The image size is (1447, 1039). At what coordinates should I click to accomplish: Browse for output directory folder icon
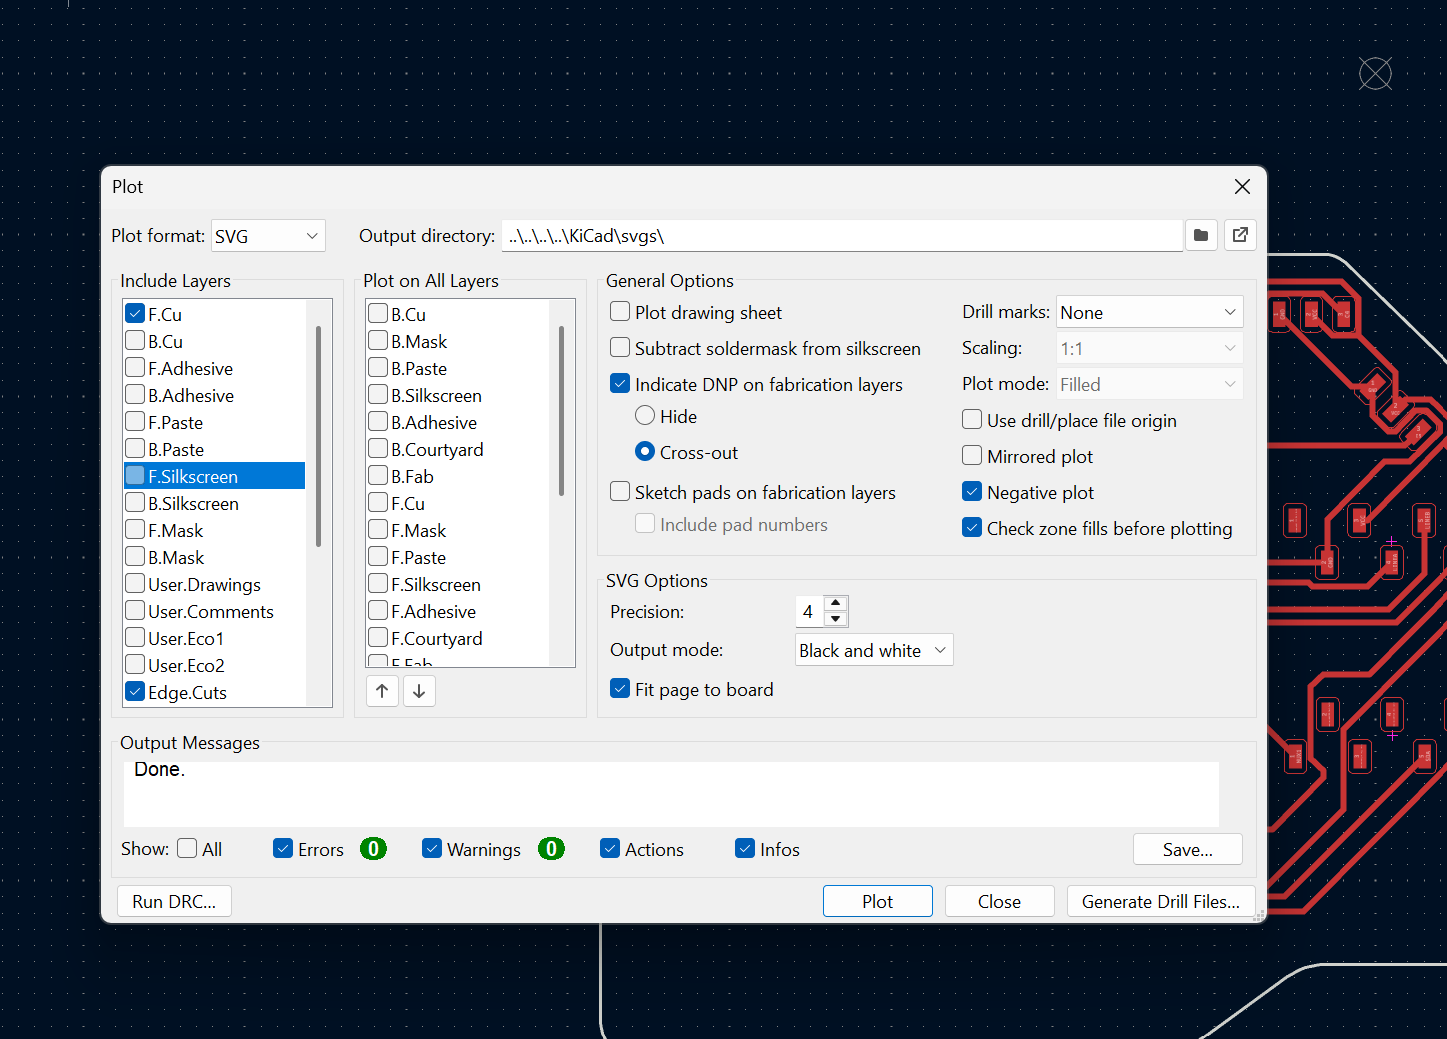tap(1201, 235)
